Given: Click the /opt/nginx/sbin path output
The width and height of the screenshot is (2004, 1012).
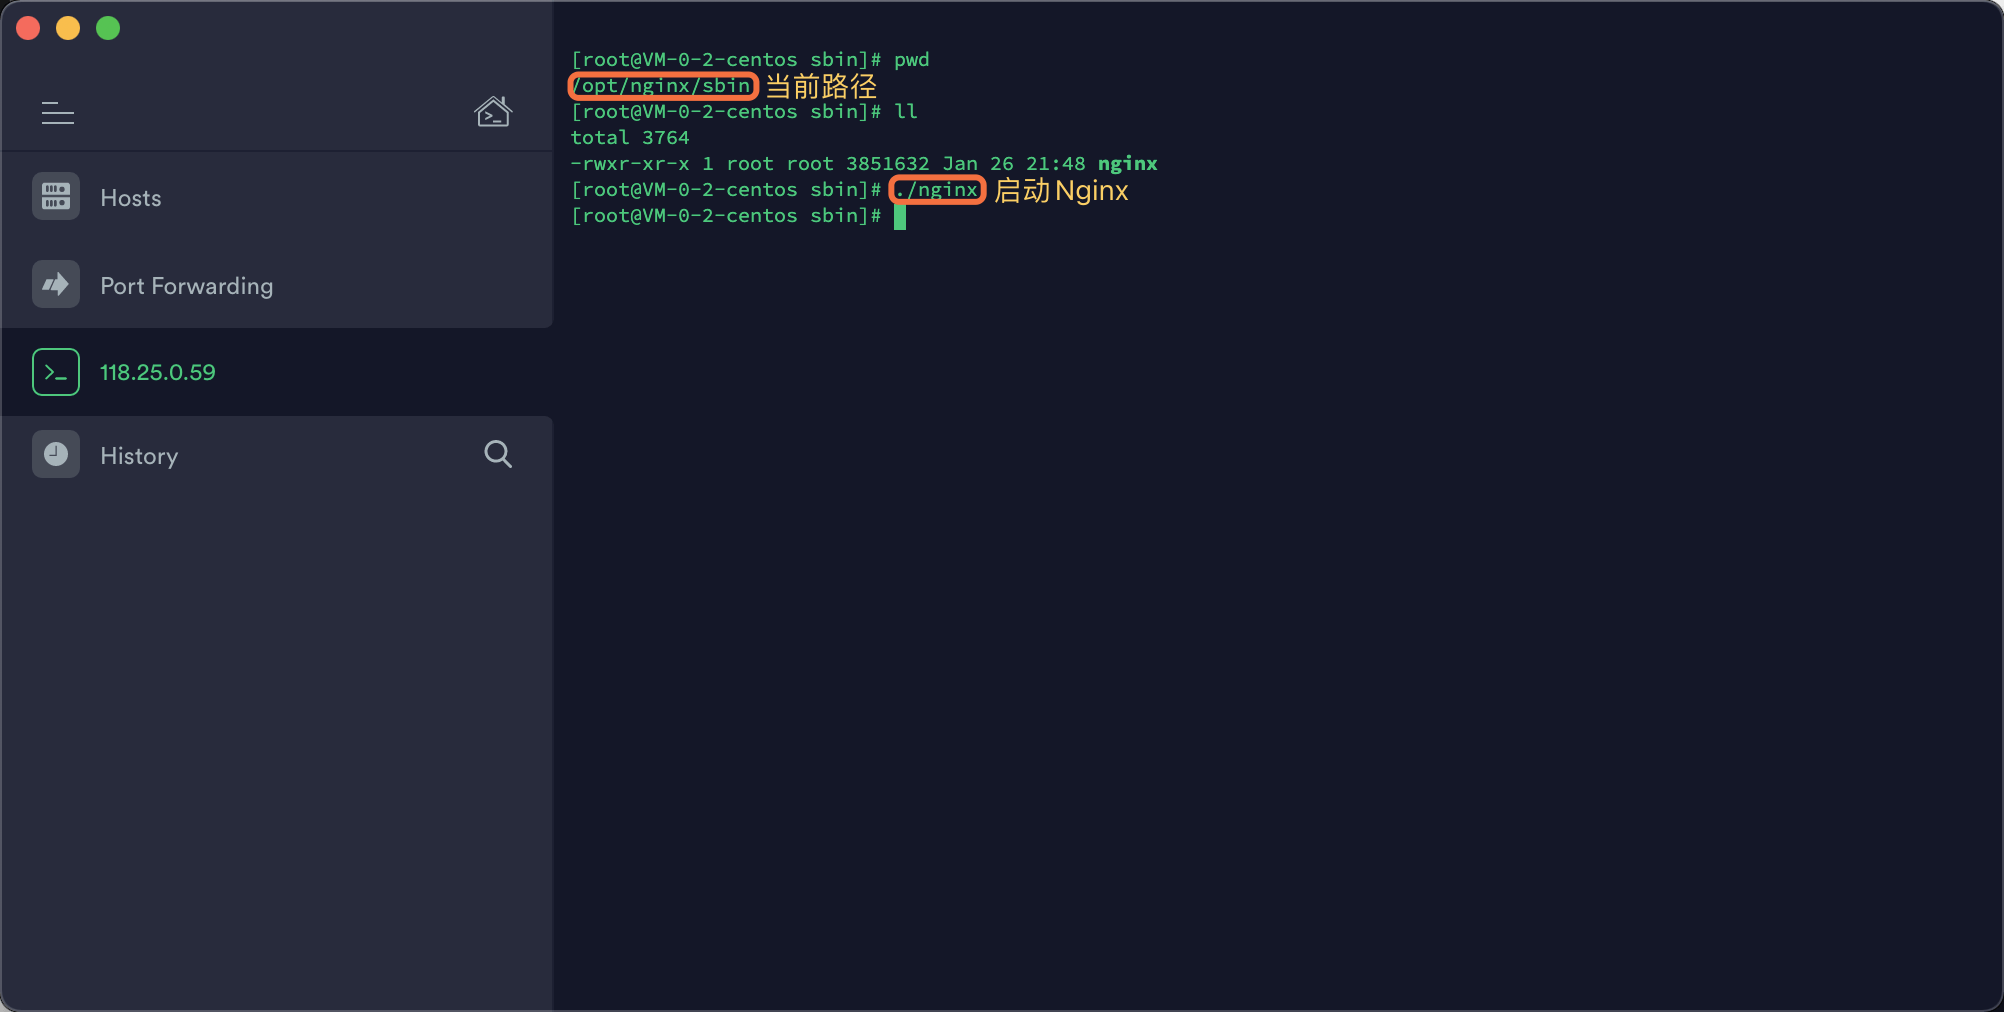Looking at the screenshot, I should [662, 86].
